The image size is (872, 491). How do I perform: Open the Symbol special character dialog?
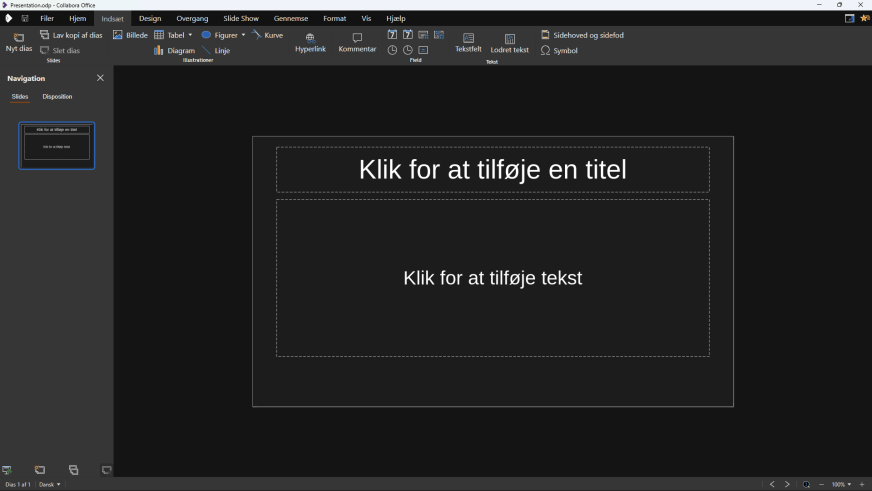559,50
